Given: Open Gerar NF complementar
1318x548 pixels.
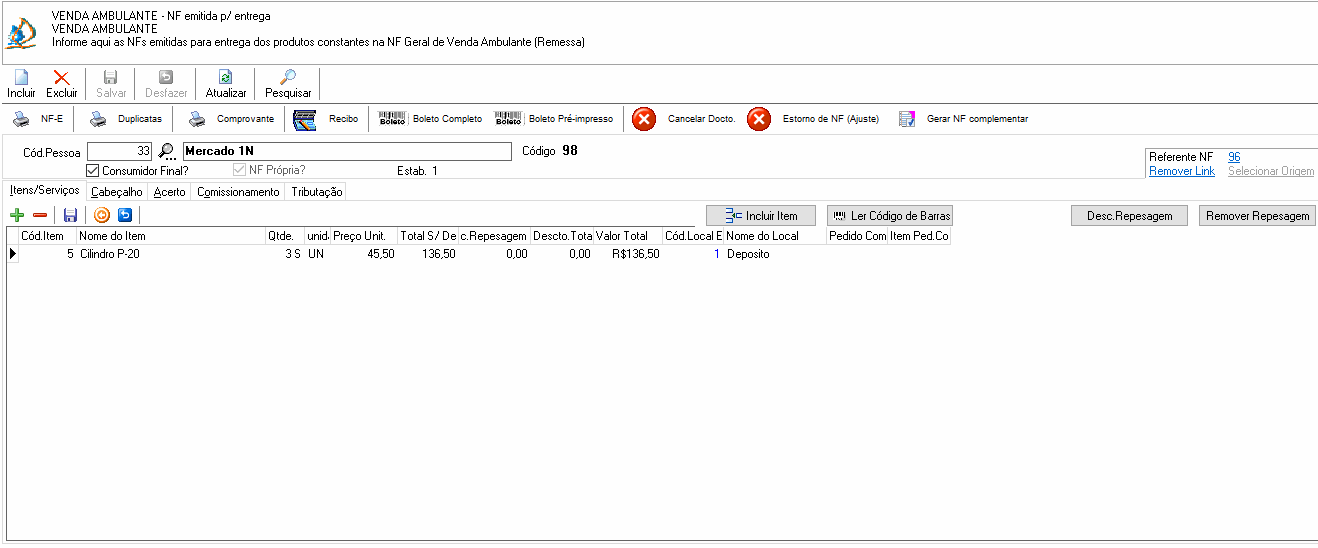Looking at the screenshot, I should (x=907, y=119).
